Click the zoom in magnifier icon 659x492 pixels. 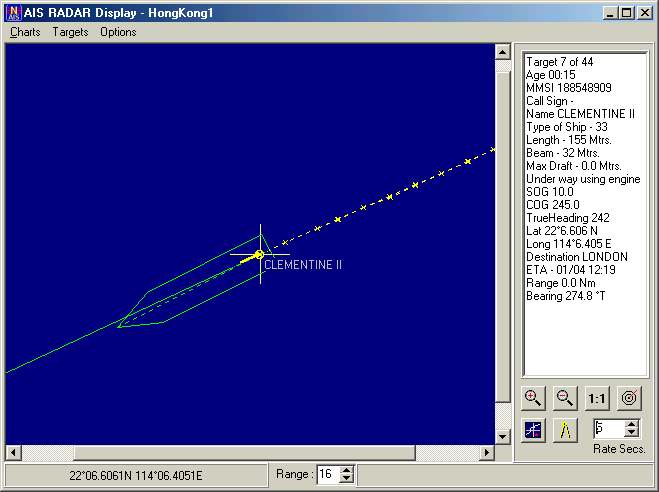click(533, 398)
